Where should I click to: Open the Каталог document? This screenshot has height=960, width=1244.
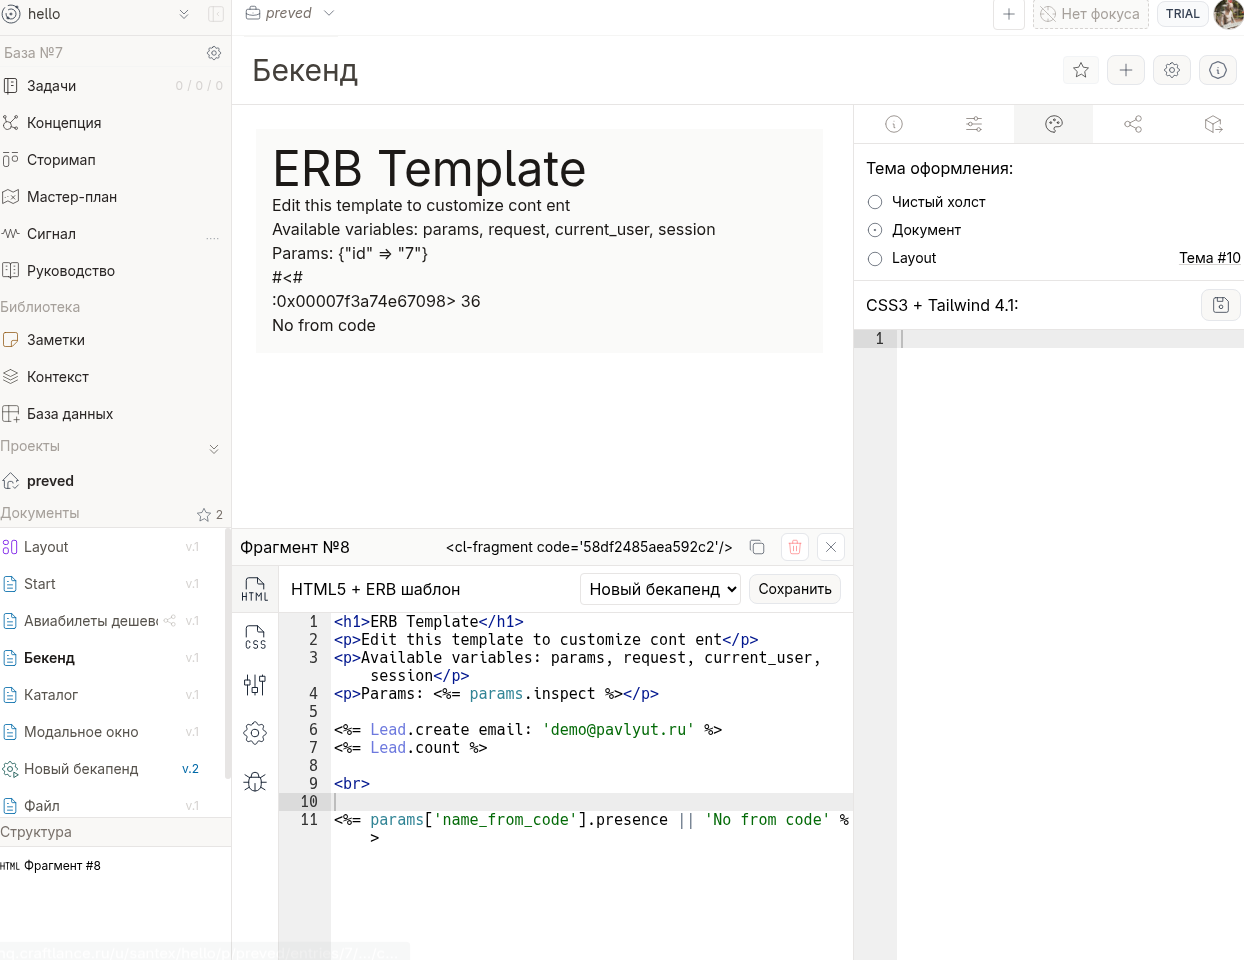coord(51,695)
